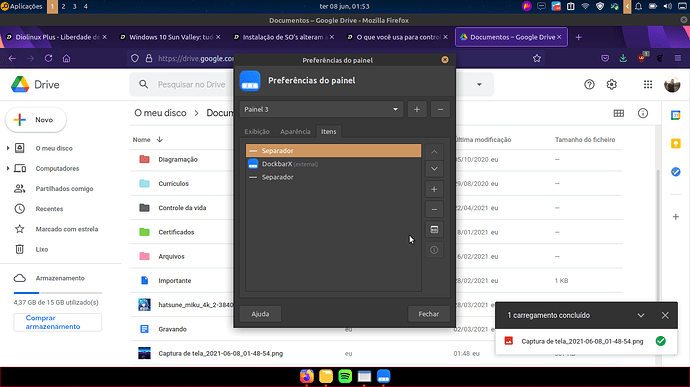Switch to the Exibição tab
Screen dimensions: 690x387
pyautogui.click(x=257, y=132)
